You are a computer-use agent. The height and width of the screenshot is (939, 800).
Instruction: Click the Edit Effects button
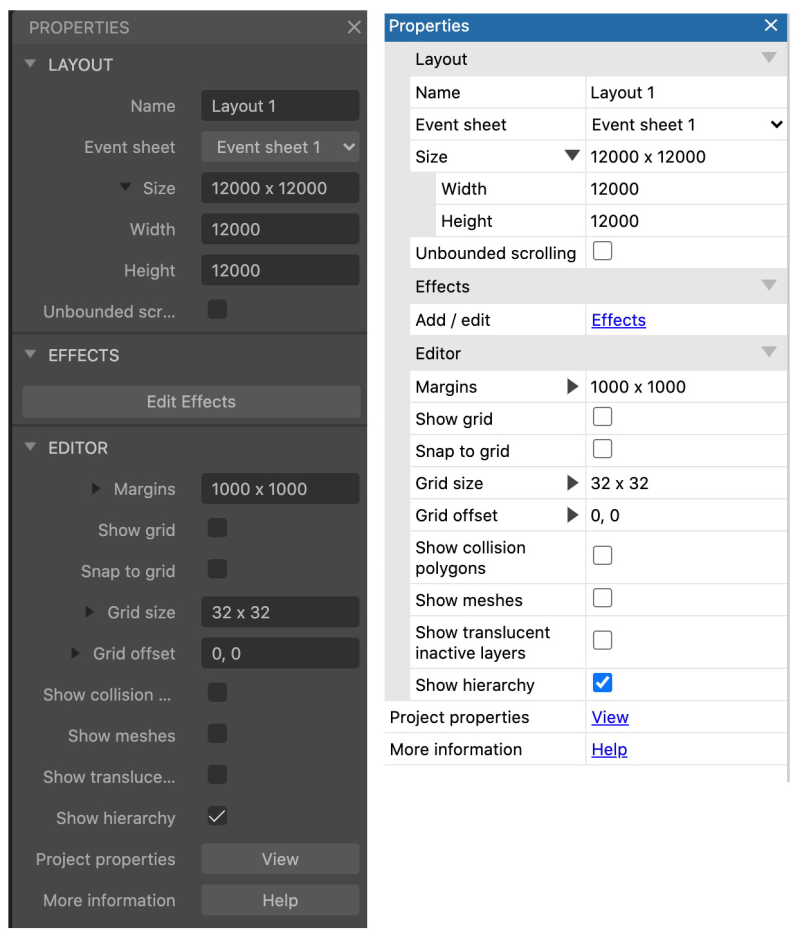[192, 401]
